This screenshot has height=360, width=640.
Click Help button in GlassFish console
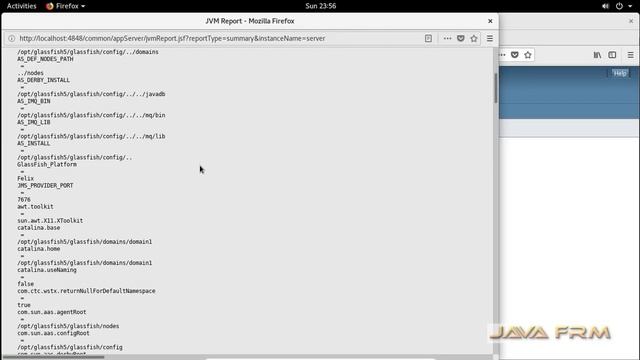[620, 73]
